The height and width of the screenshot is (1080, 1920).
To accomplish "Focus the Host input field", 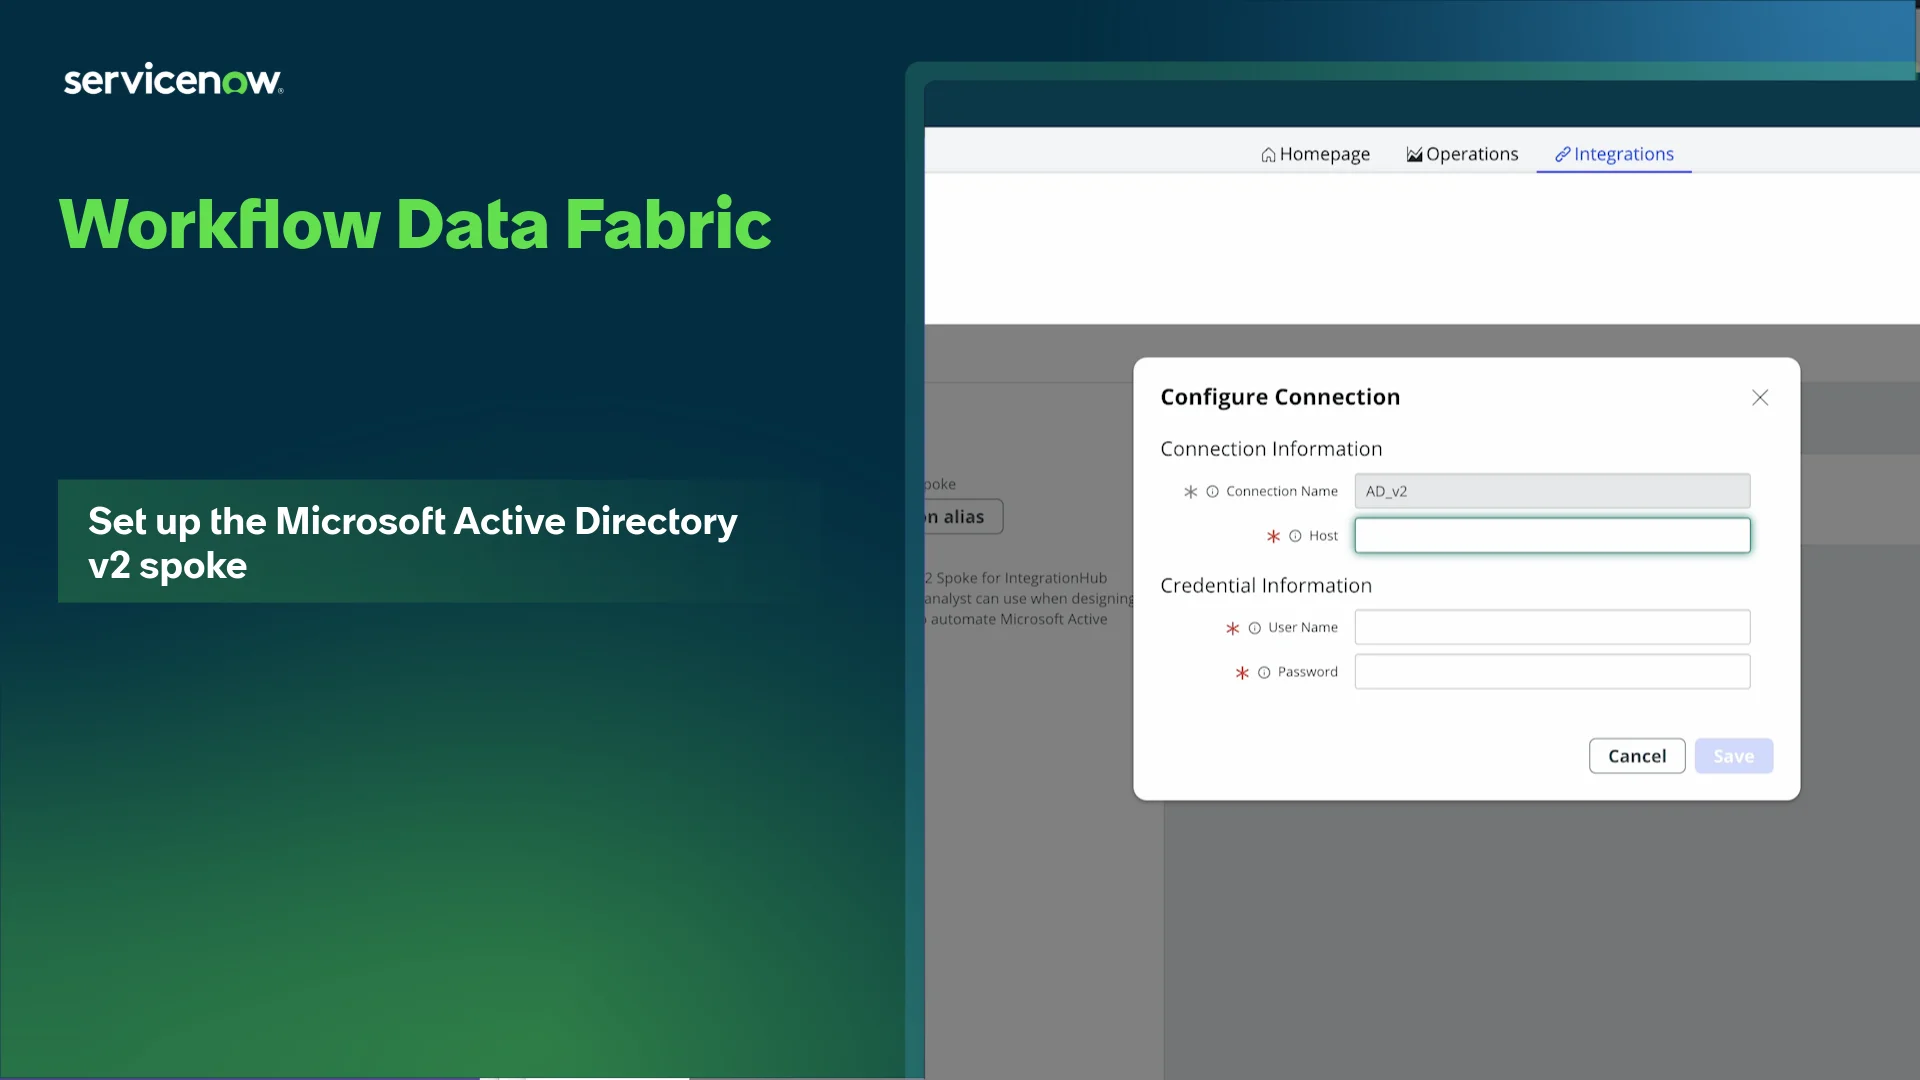I will [1552, 536].
